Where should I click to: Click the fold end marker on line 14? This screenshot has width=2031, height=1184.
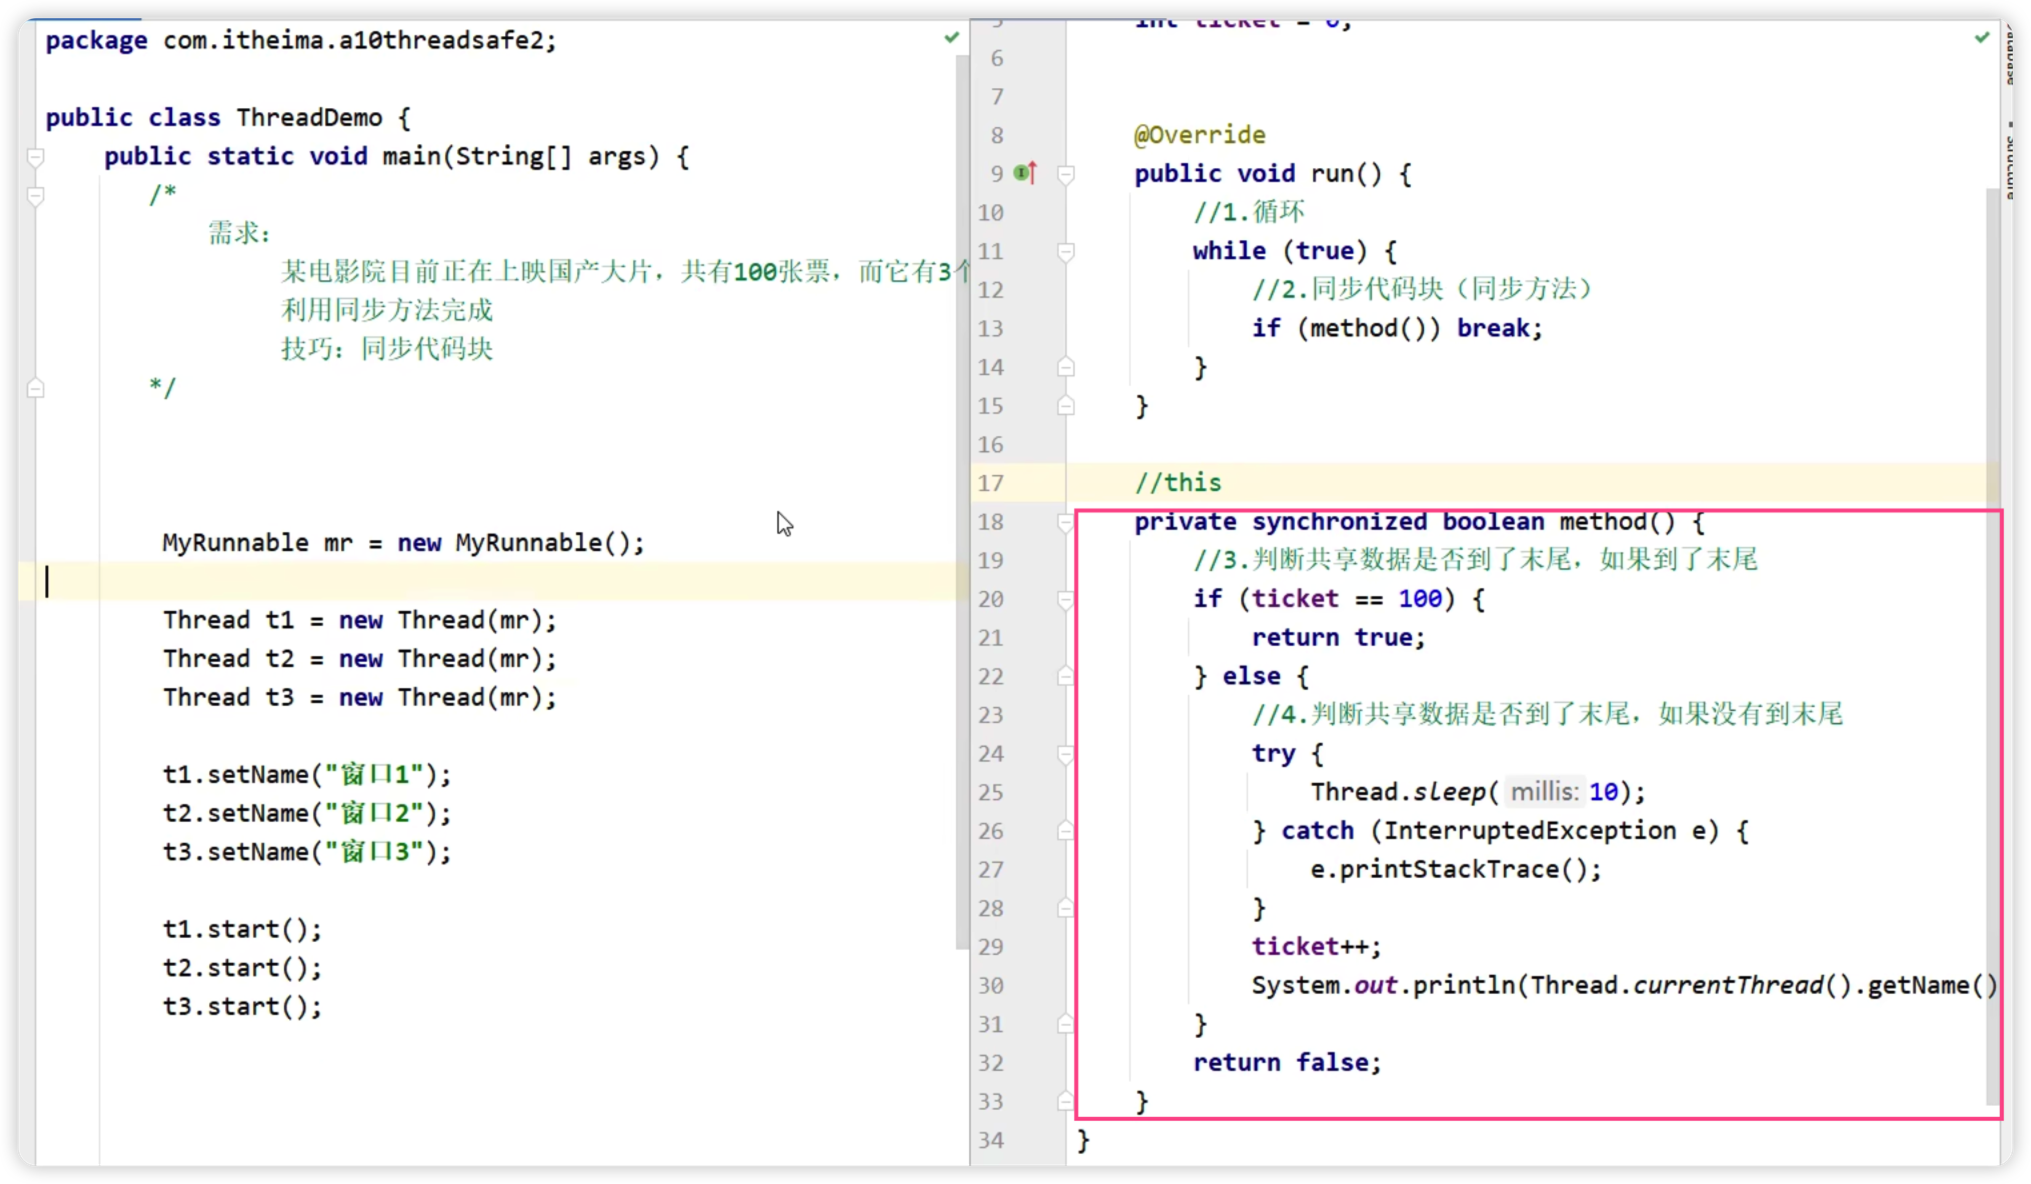(1066, 367)
